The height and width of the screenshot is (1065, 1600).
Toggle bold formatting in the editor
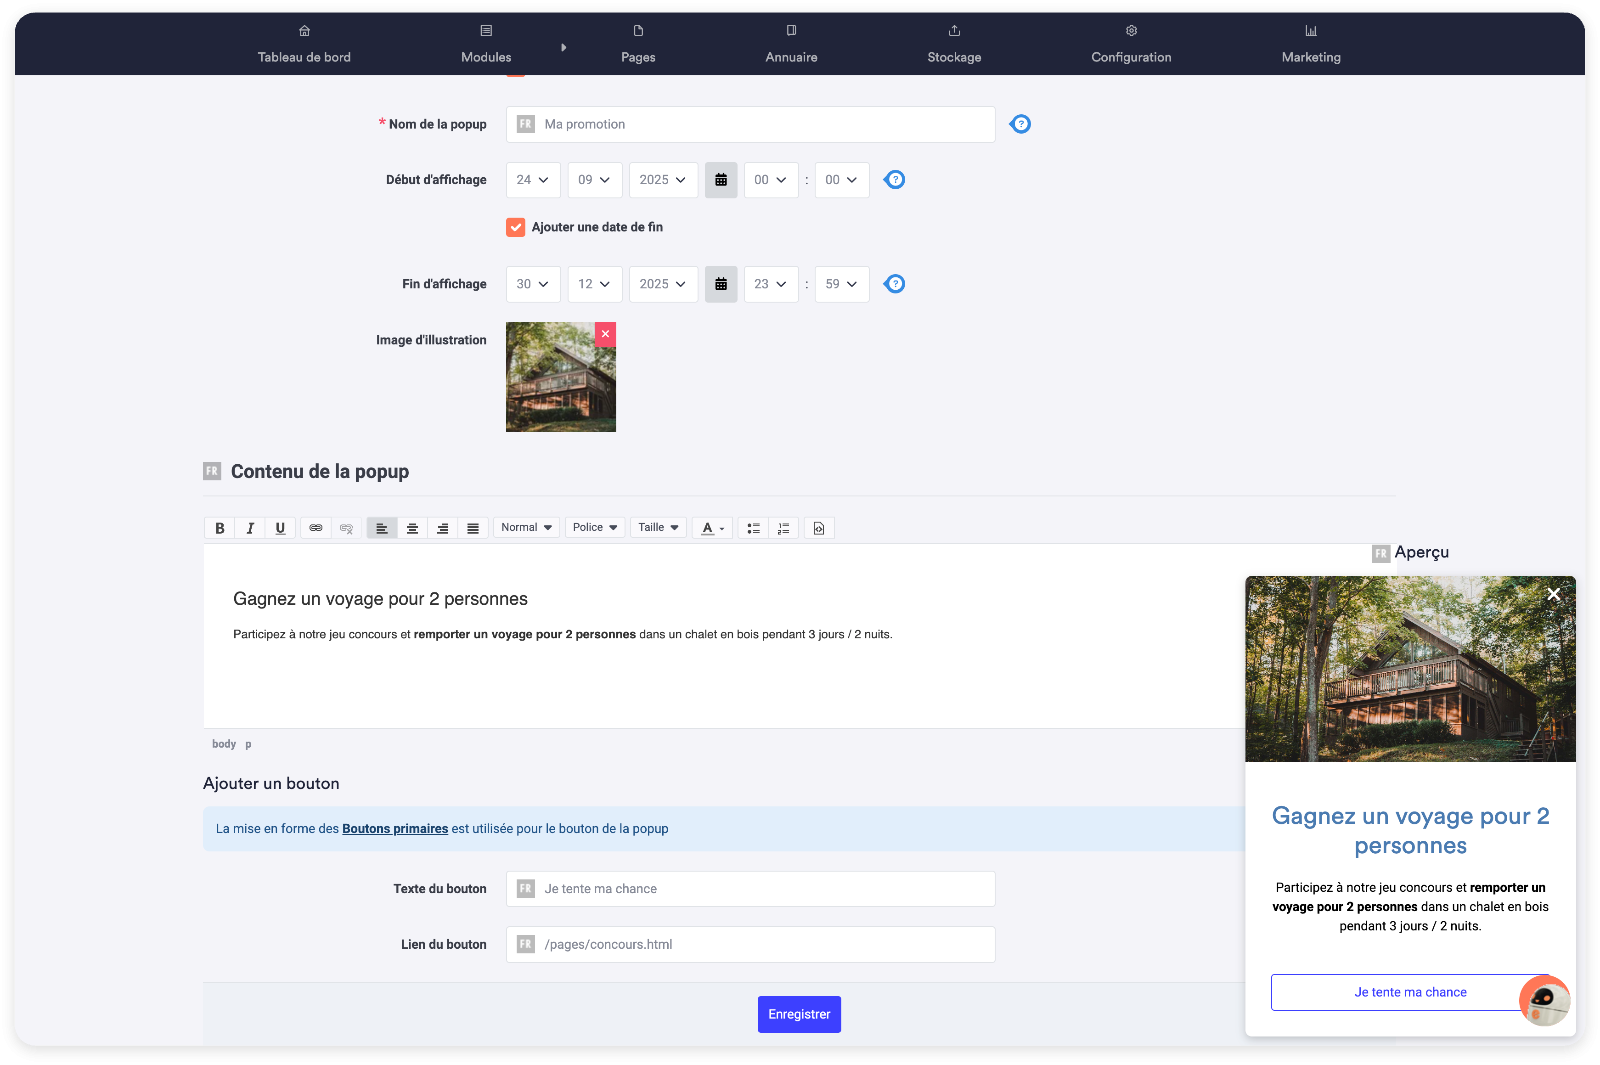pyautogui.click(x=220, y=528)
